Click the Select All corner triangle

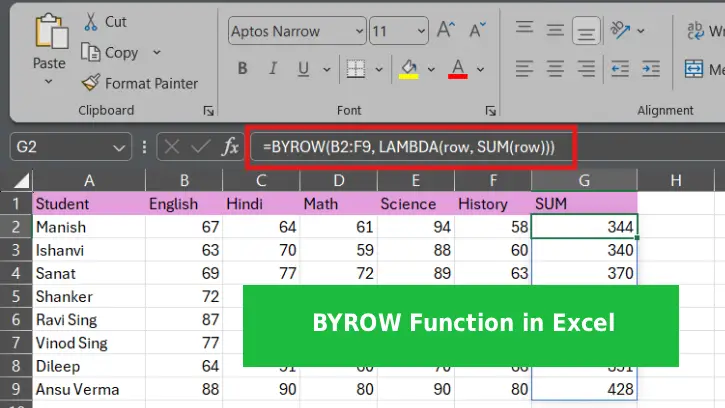21,180
